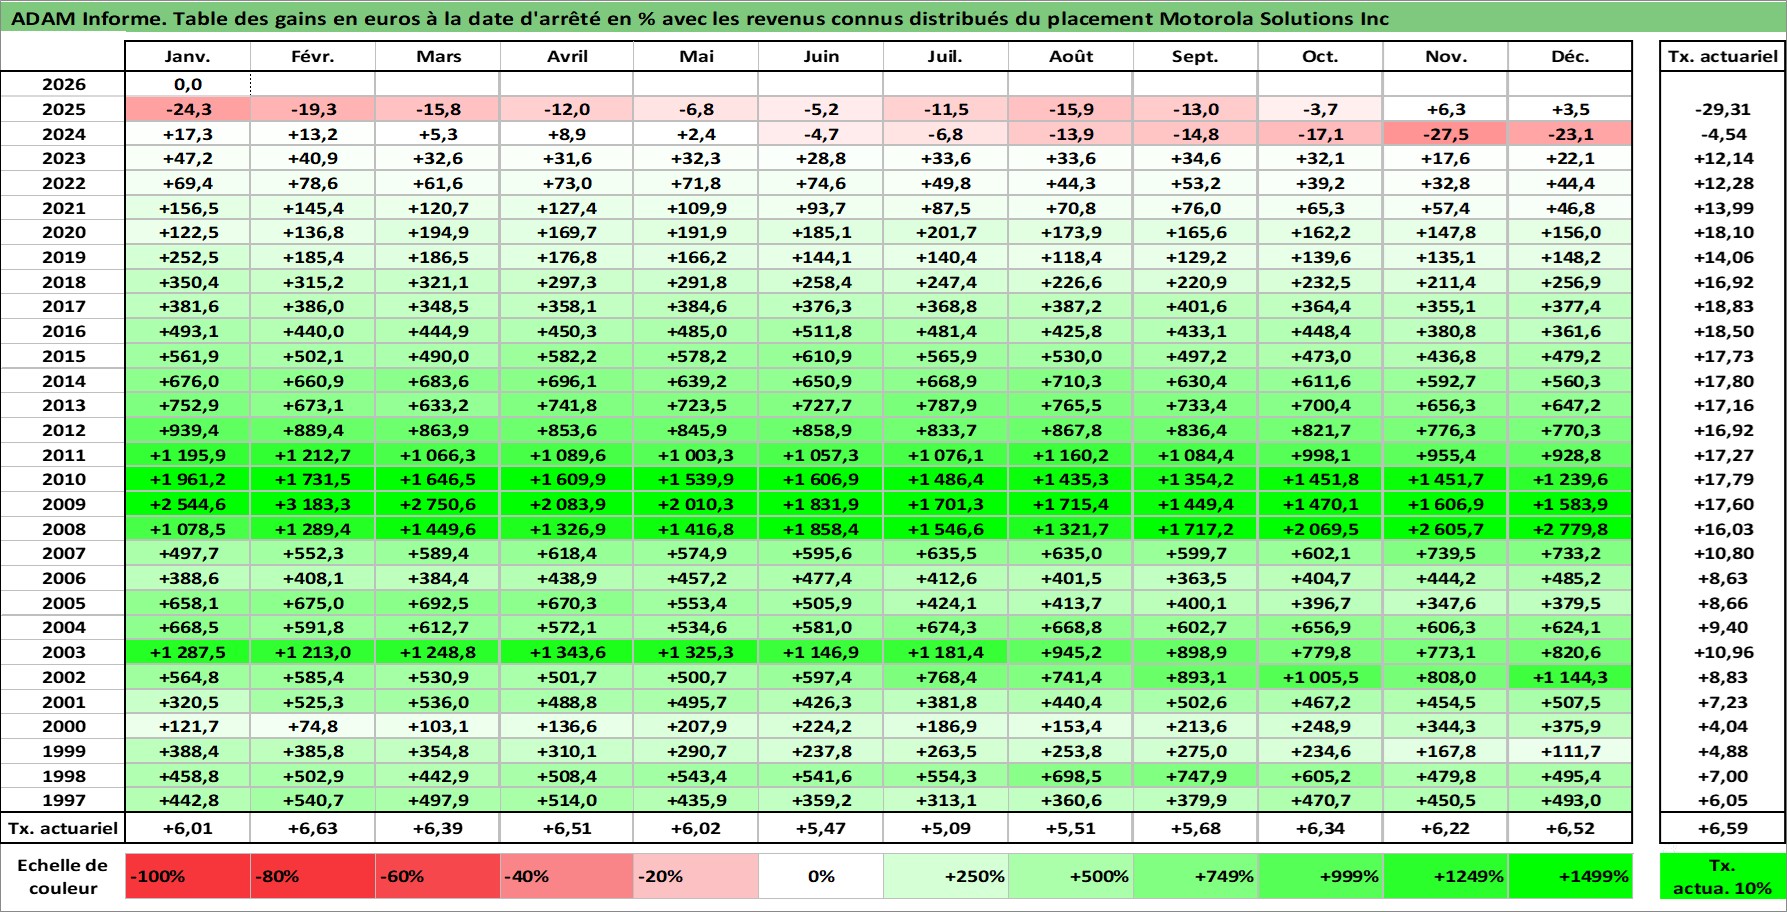Click the Tx. actua. 10% green swatch
1787x912 pixels.
[x=1722, y=876]
